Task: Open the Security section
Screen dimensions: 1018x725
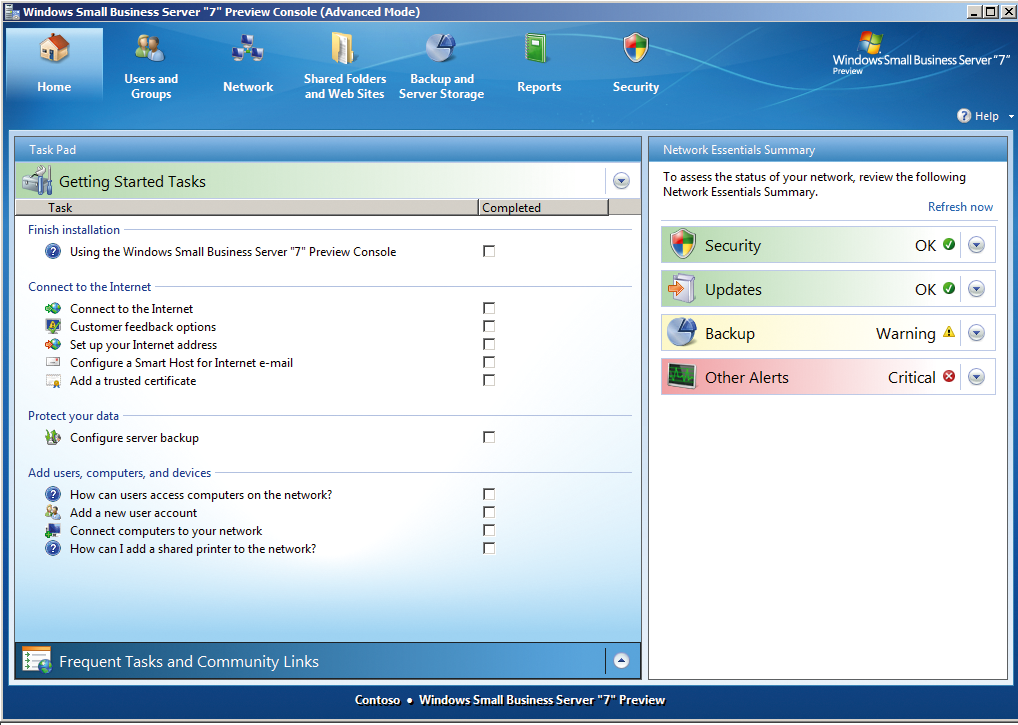Action: click(x=635, y=63)
